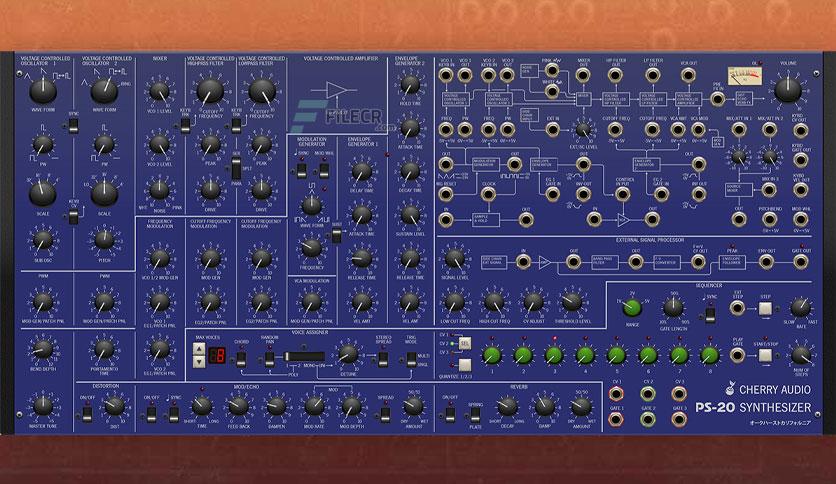Click the EG 1 GATE IN jack
This screenshot has width=836, height=484.
[x=552, y=194]
